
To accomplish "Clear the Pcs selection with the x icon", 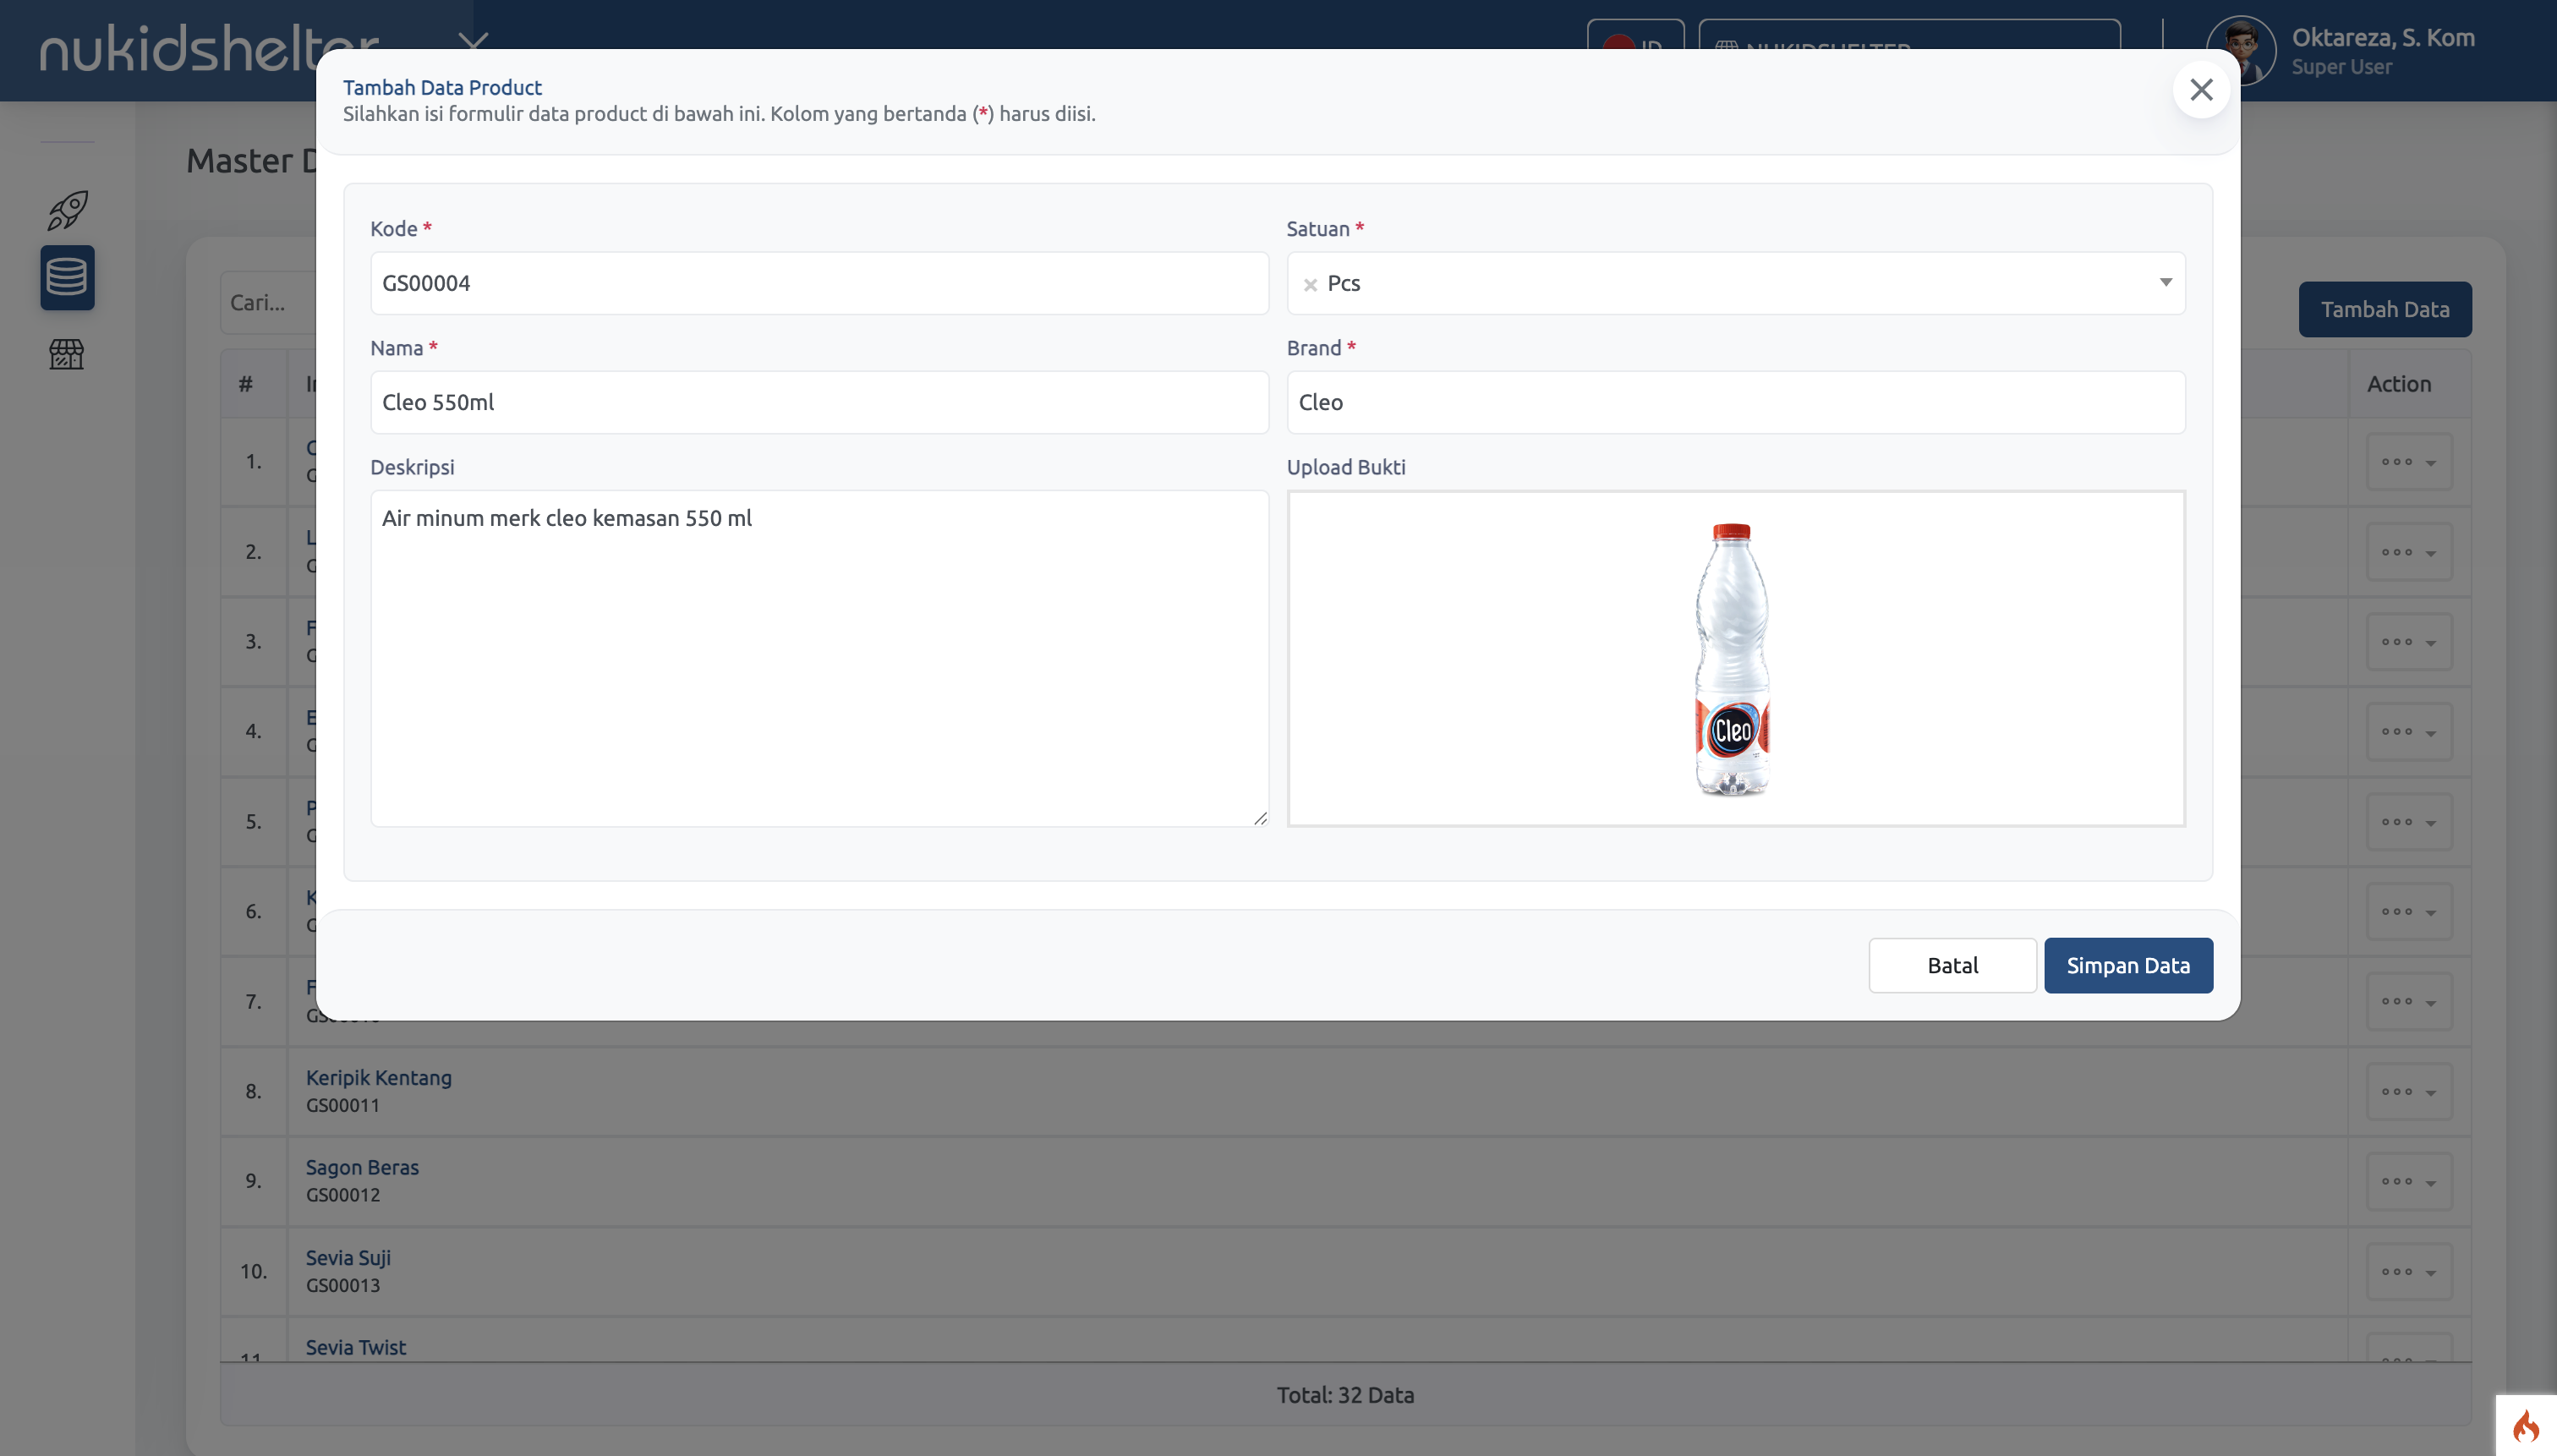I will coord(1310,285).
